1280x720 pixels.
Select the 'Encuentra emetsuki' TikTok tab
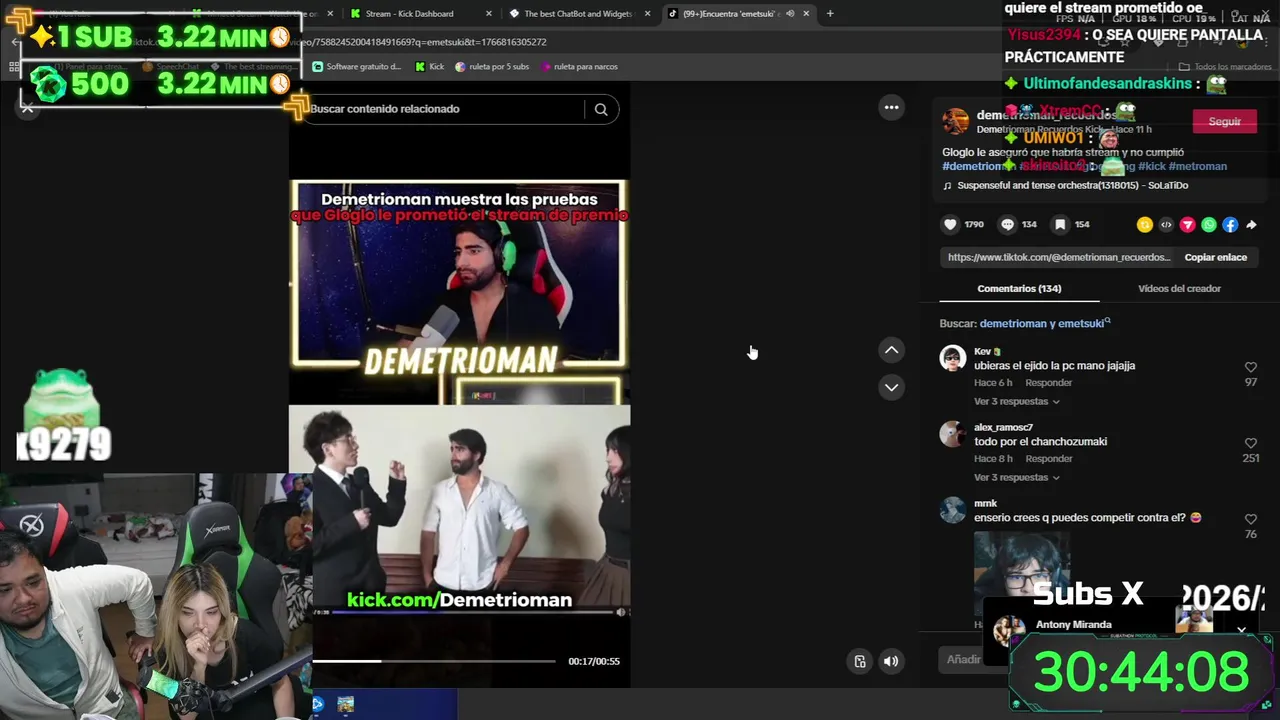point(738,14)
